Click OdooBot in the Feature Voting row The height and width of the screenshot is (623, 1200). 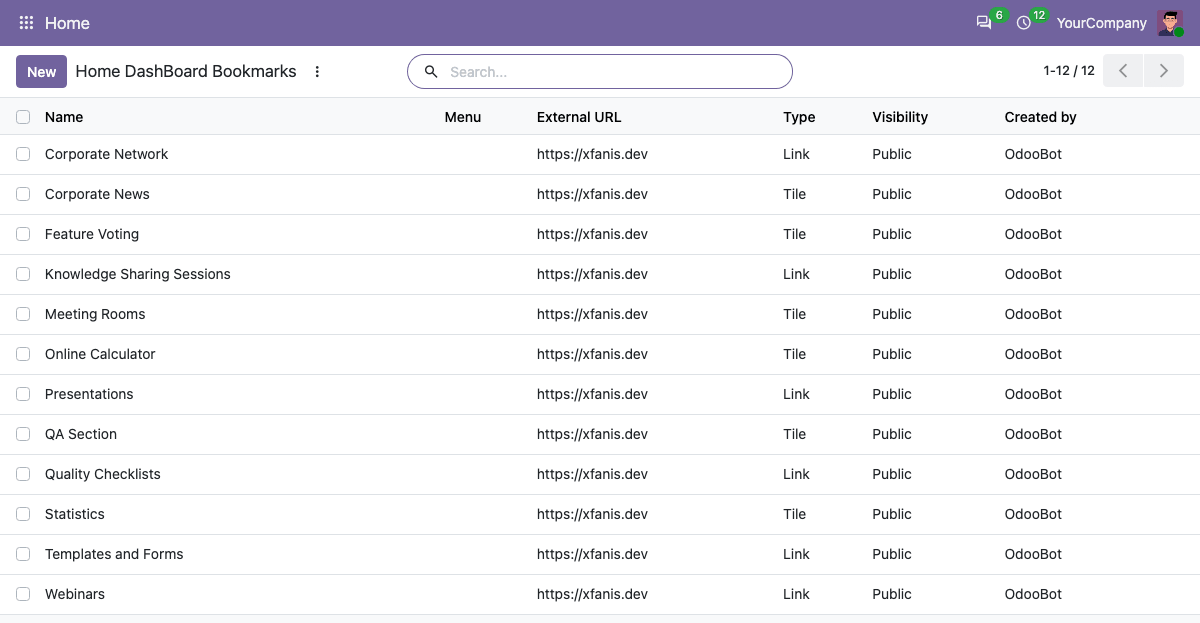[x=1033, y=234]
